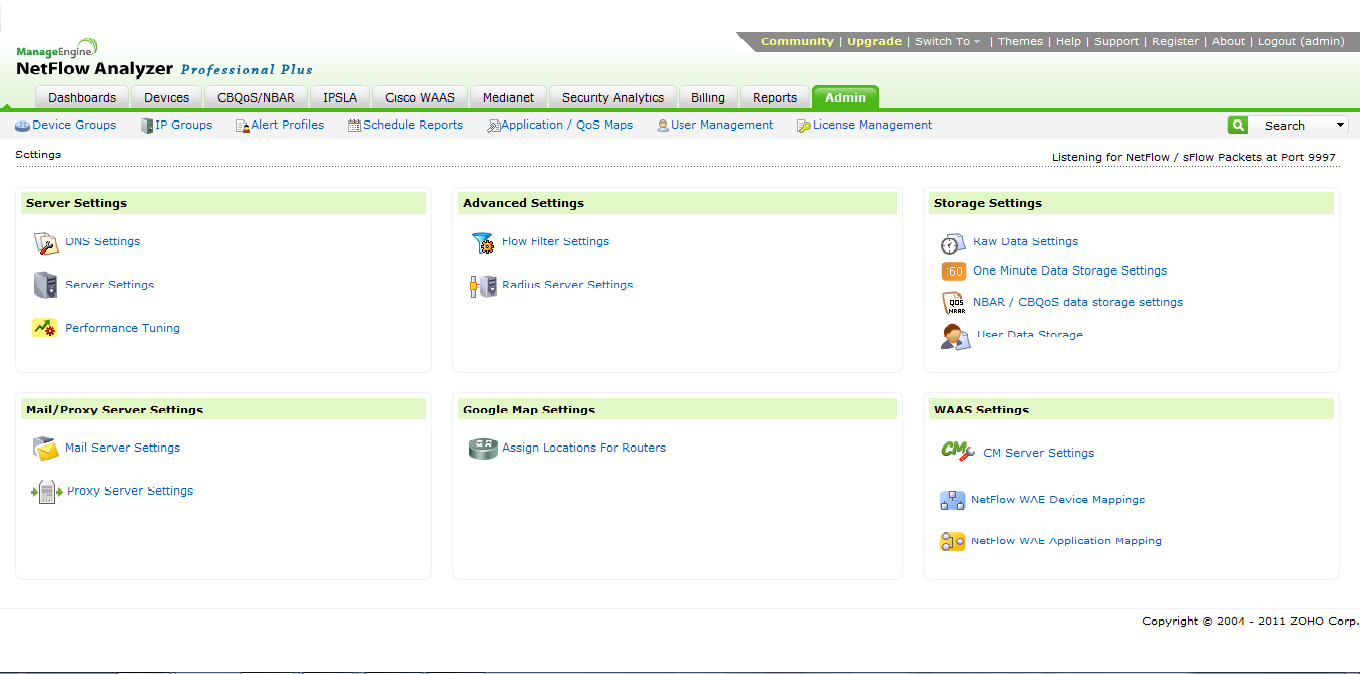This screenshot has width=1360, height=674.
Task: Click the Server Settings link text
Action: click(109, 285)
